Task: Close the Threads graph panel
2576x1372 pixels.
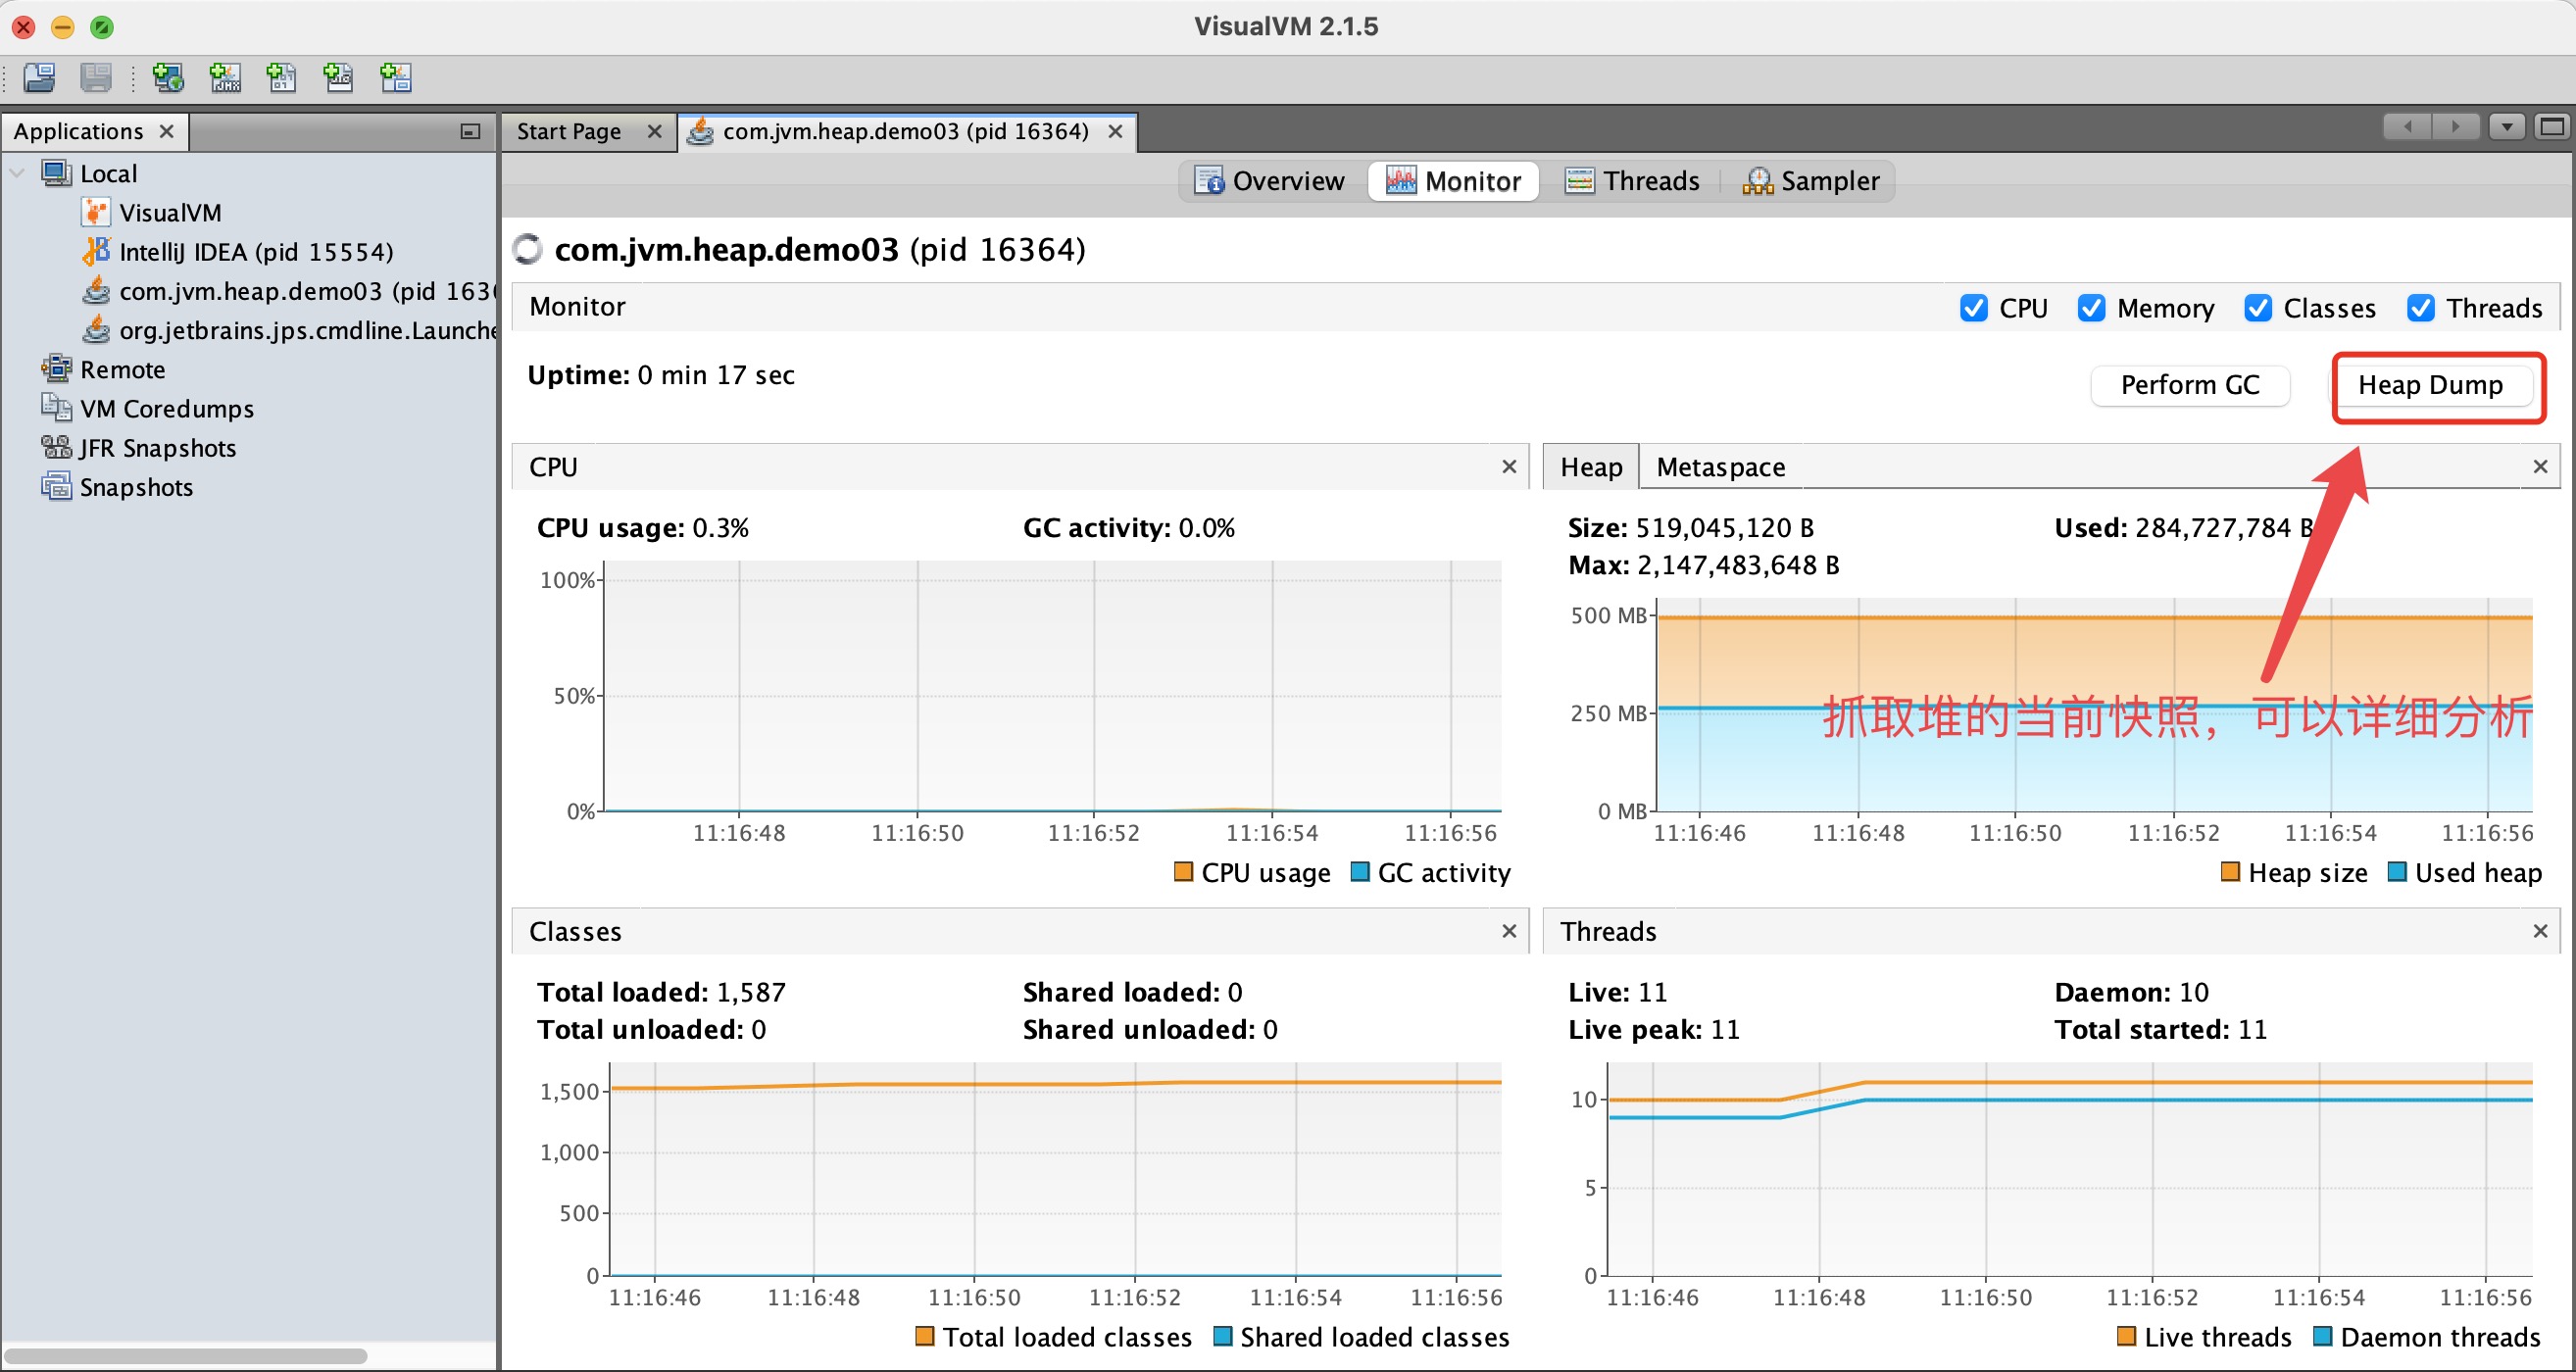Action: tap(2540, 931)
